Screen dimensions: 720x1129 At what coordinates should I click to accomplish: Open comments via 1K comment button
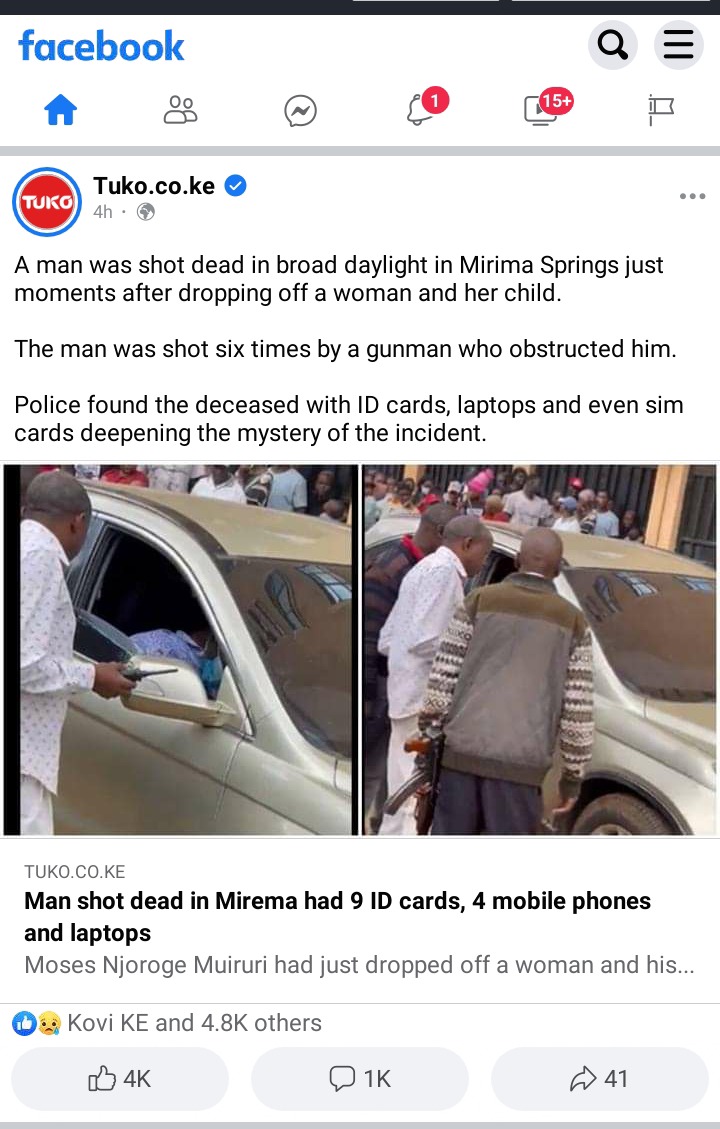click(x=360, y=1079)
